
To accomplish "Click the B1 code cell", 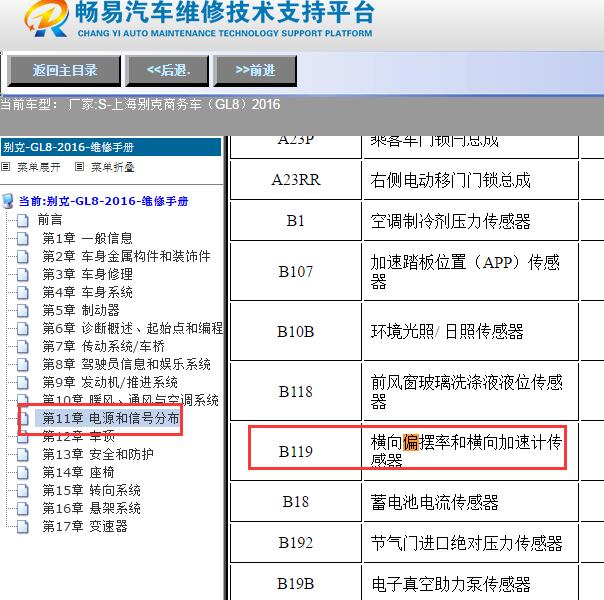I will (296, 221).
